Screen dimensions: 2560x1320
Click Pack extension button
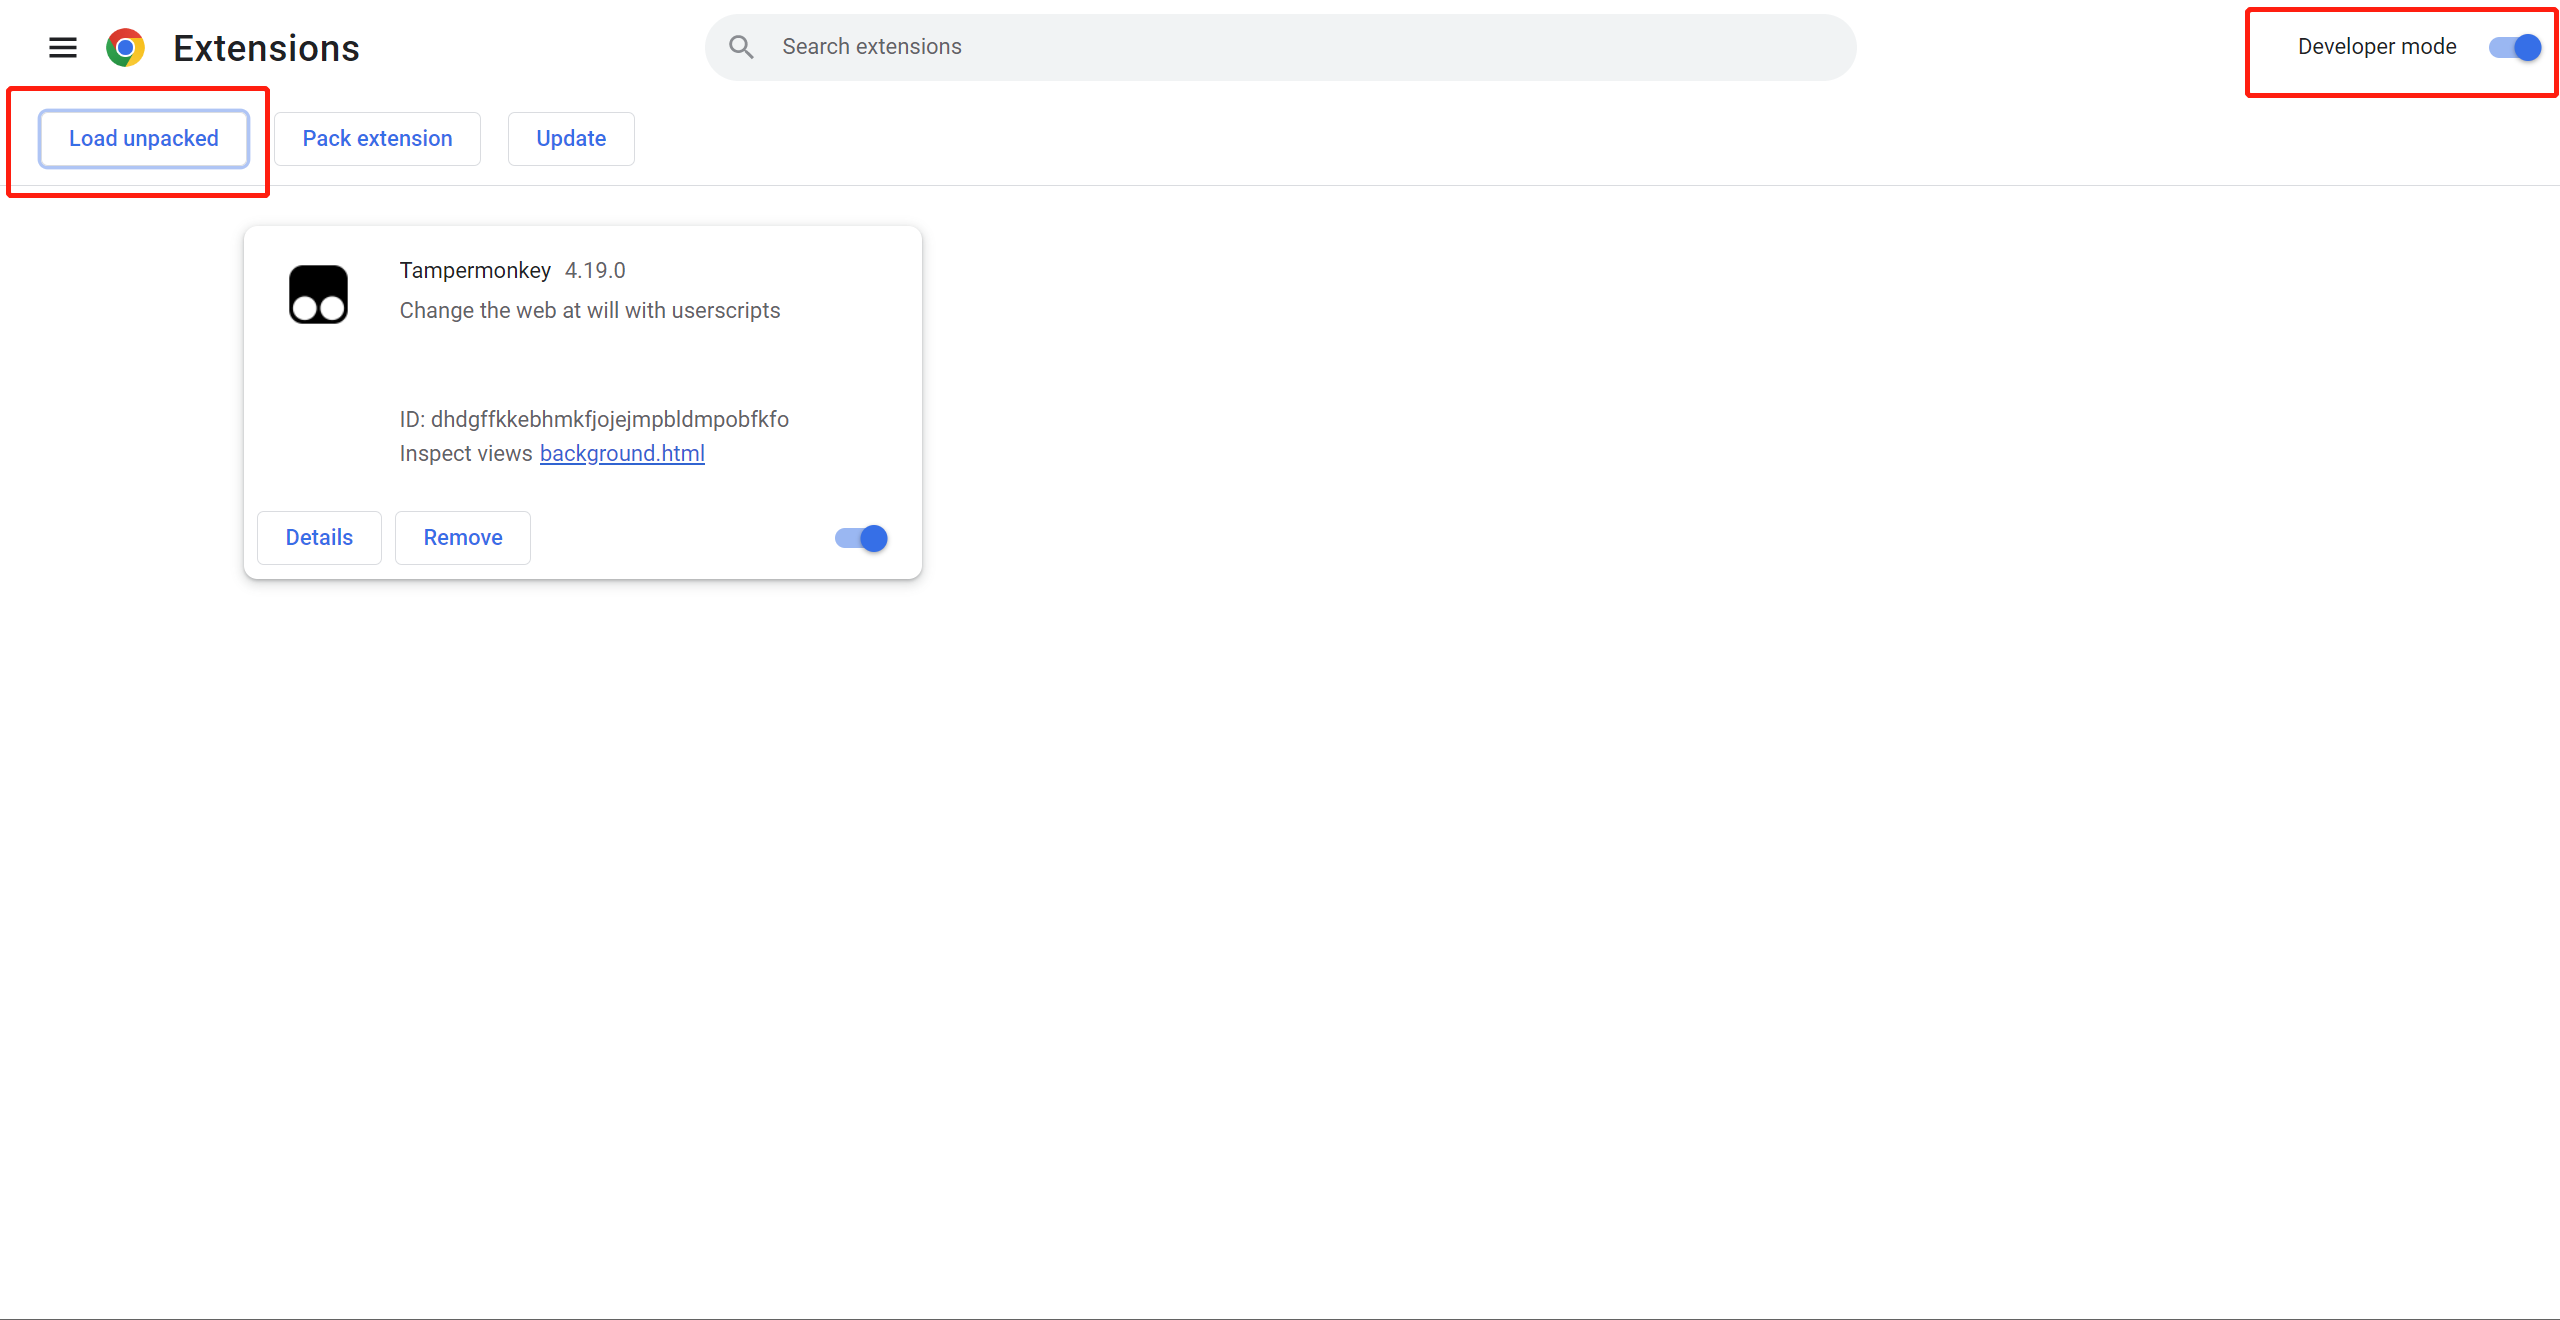[377, 139]
